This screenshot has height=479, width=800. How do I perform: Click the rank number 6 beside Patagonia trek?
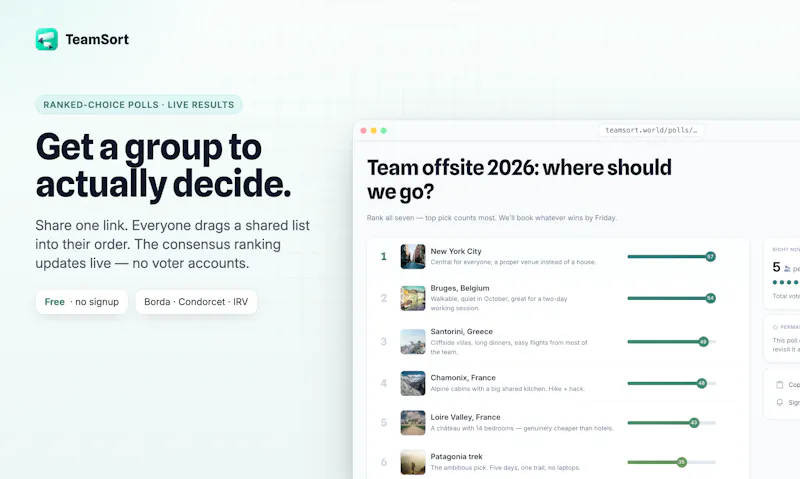click(x=384, y=462)
